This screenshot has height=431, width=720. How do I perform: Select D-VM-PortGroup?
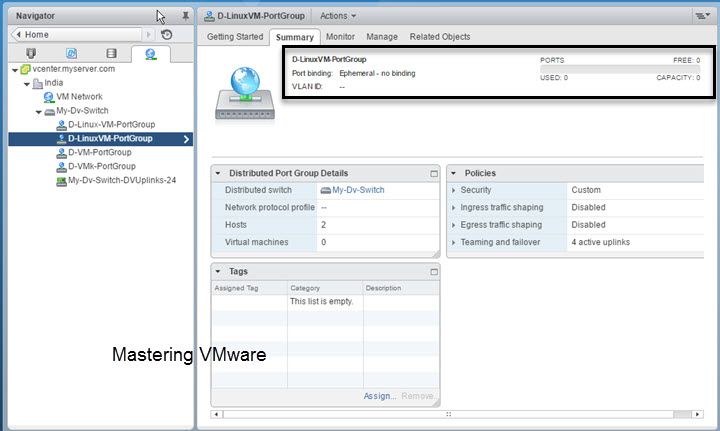100,152
